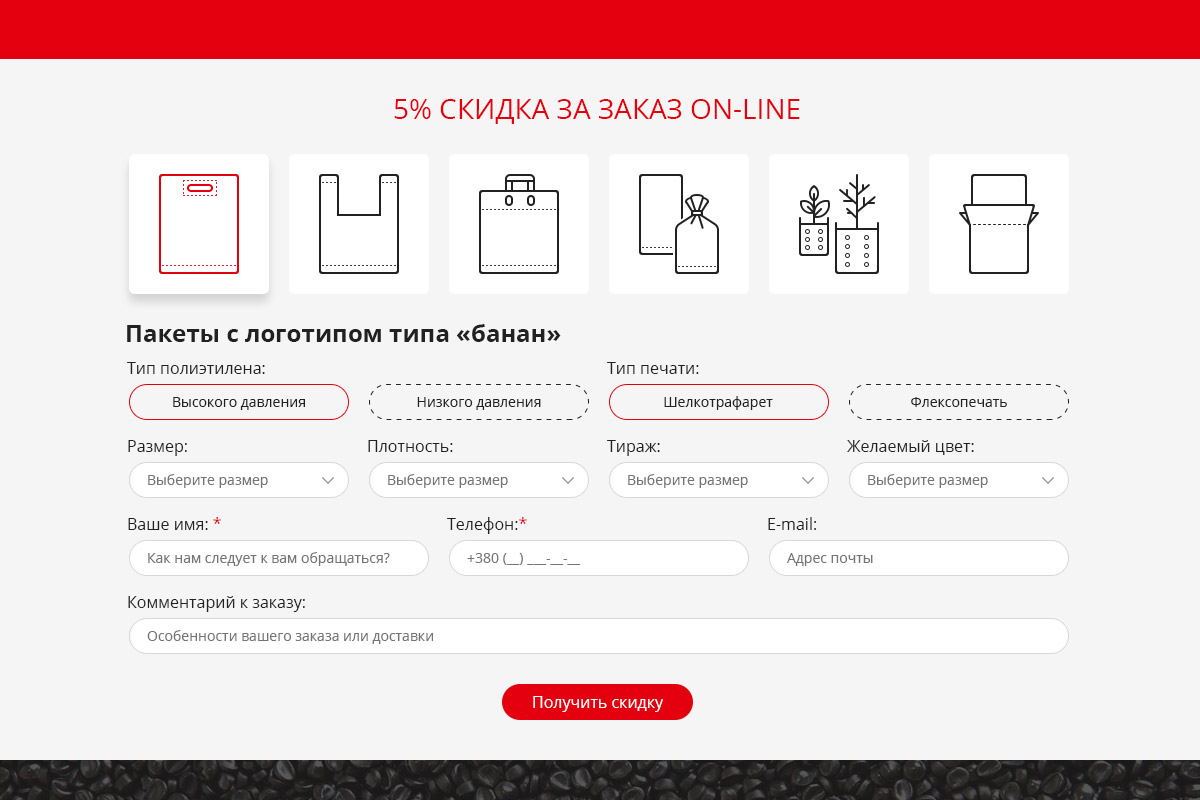The width and height of the screenshot is (1200, 800).
Task: Select the banana-type die-cut handle bag icon
Action: click(x=199, y=224)
